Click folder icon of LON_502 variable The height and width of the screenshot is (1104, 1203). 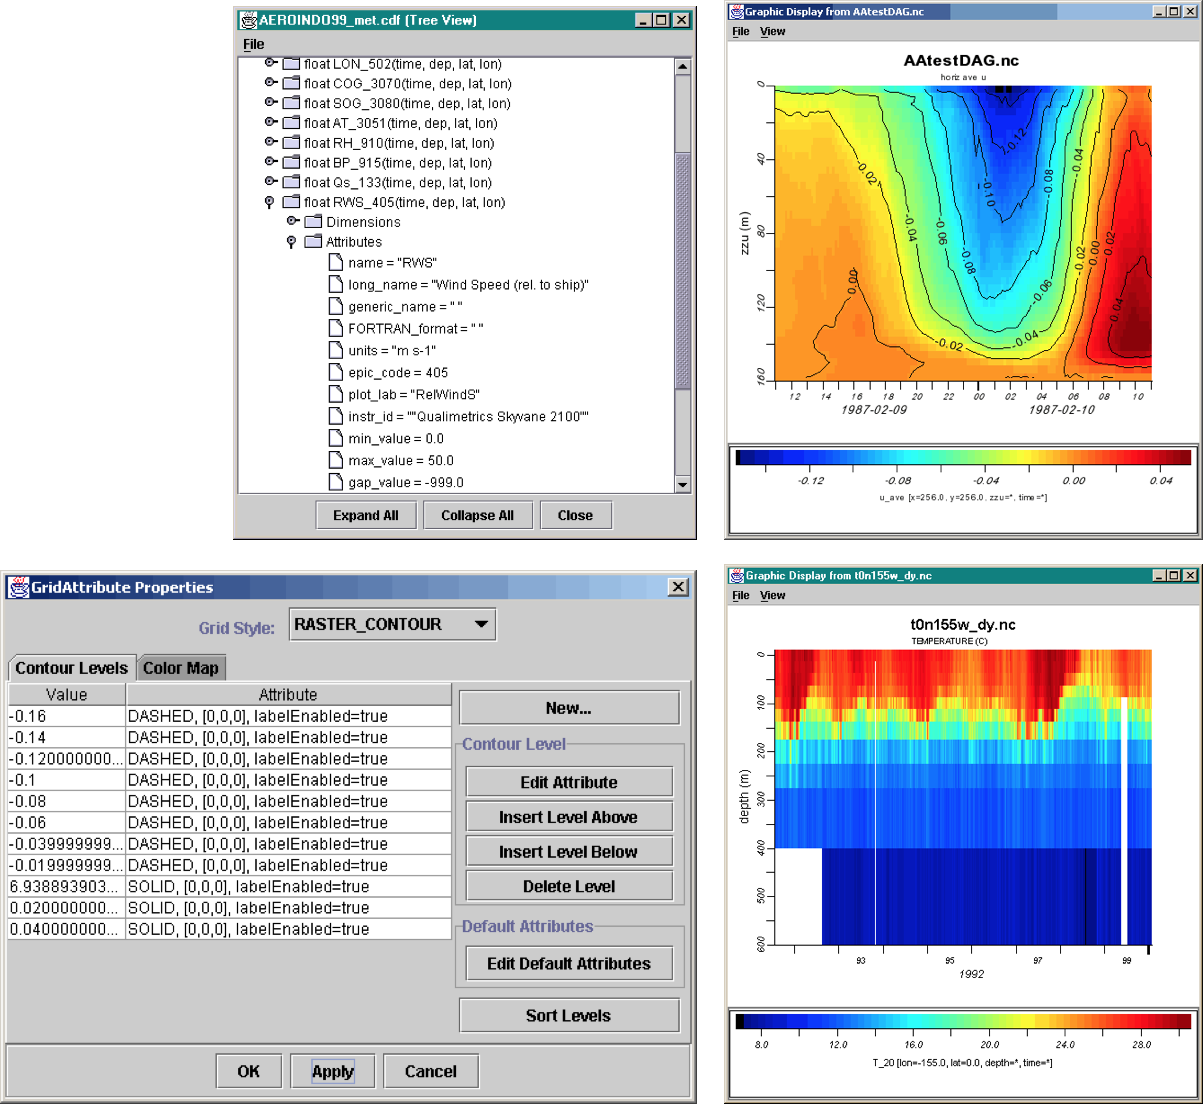coord(291,64)
